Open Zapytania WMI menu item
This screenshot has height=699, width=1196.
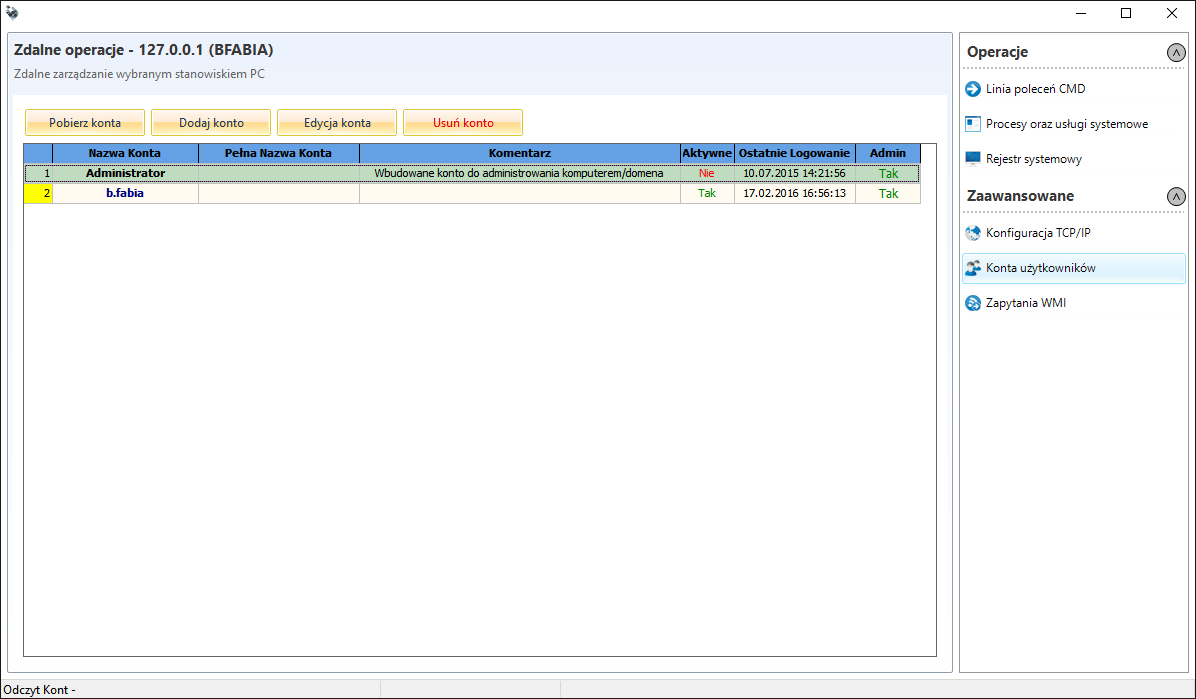(1025, 303)
